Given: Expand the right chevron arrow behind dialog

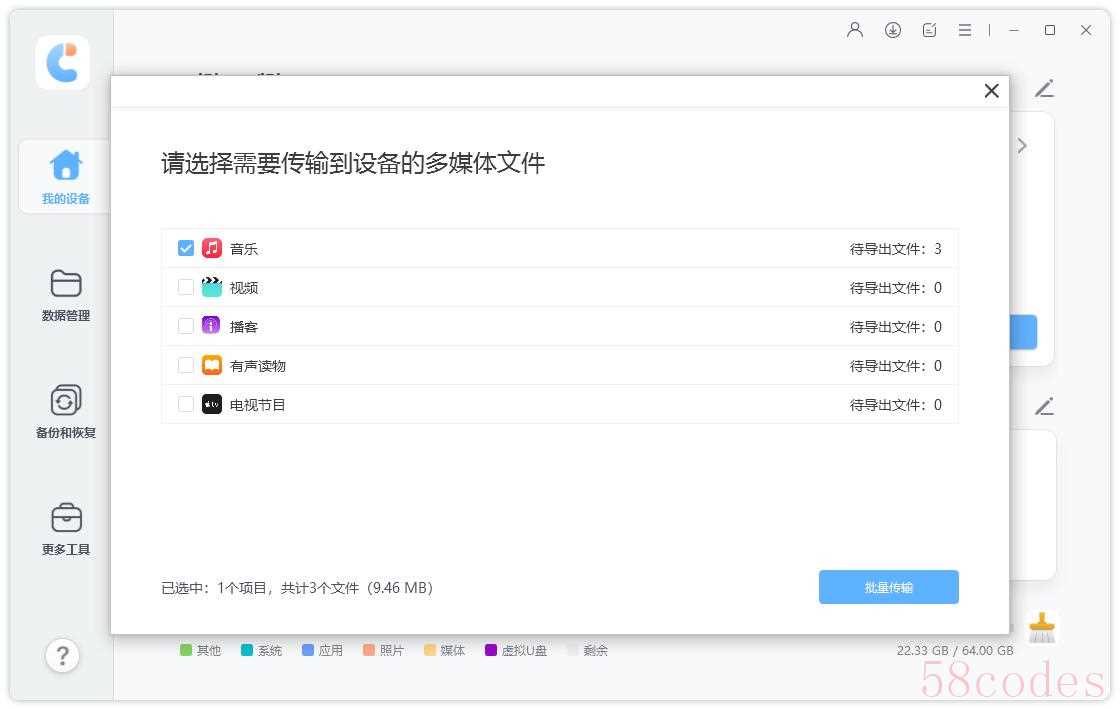Looking at the screenshot, I should click(1022, 146).
